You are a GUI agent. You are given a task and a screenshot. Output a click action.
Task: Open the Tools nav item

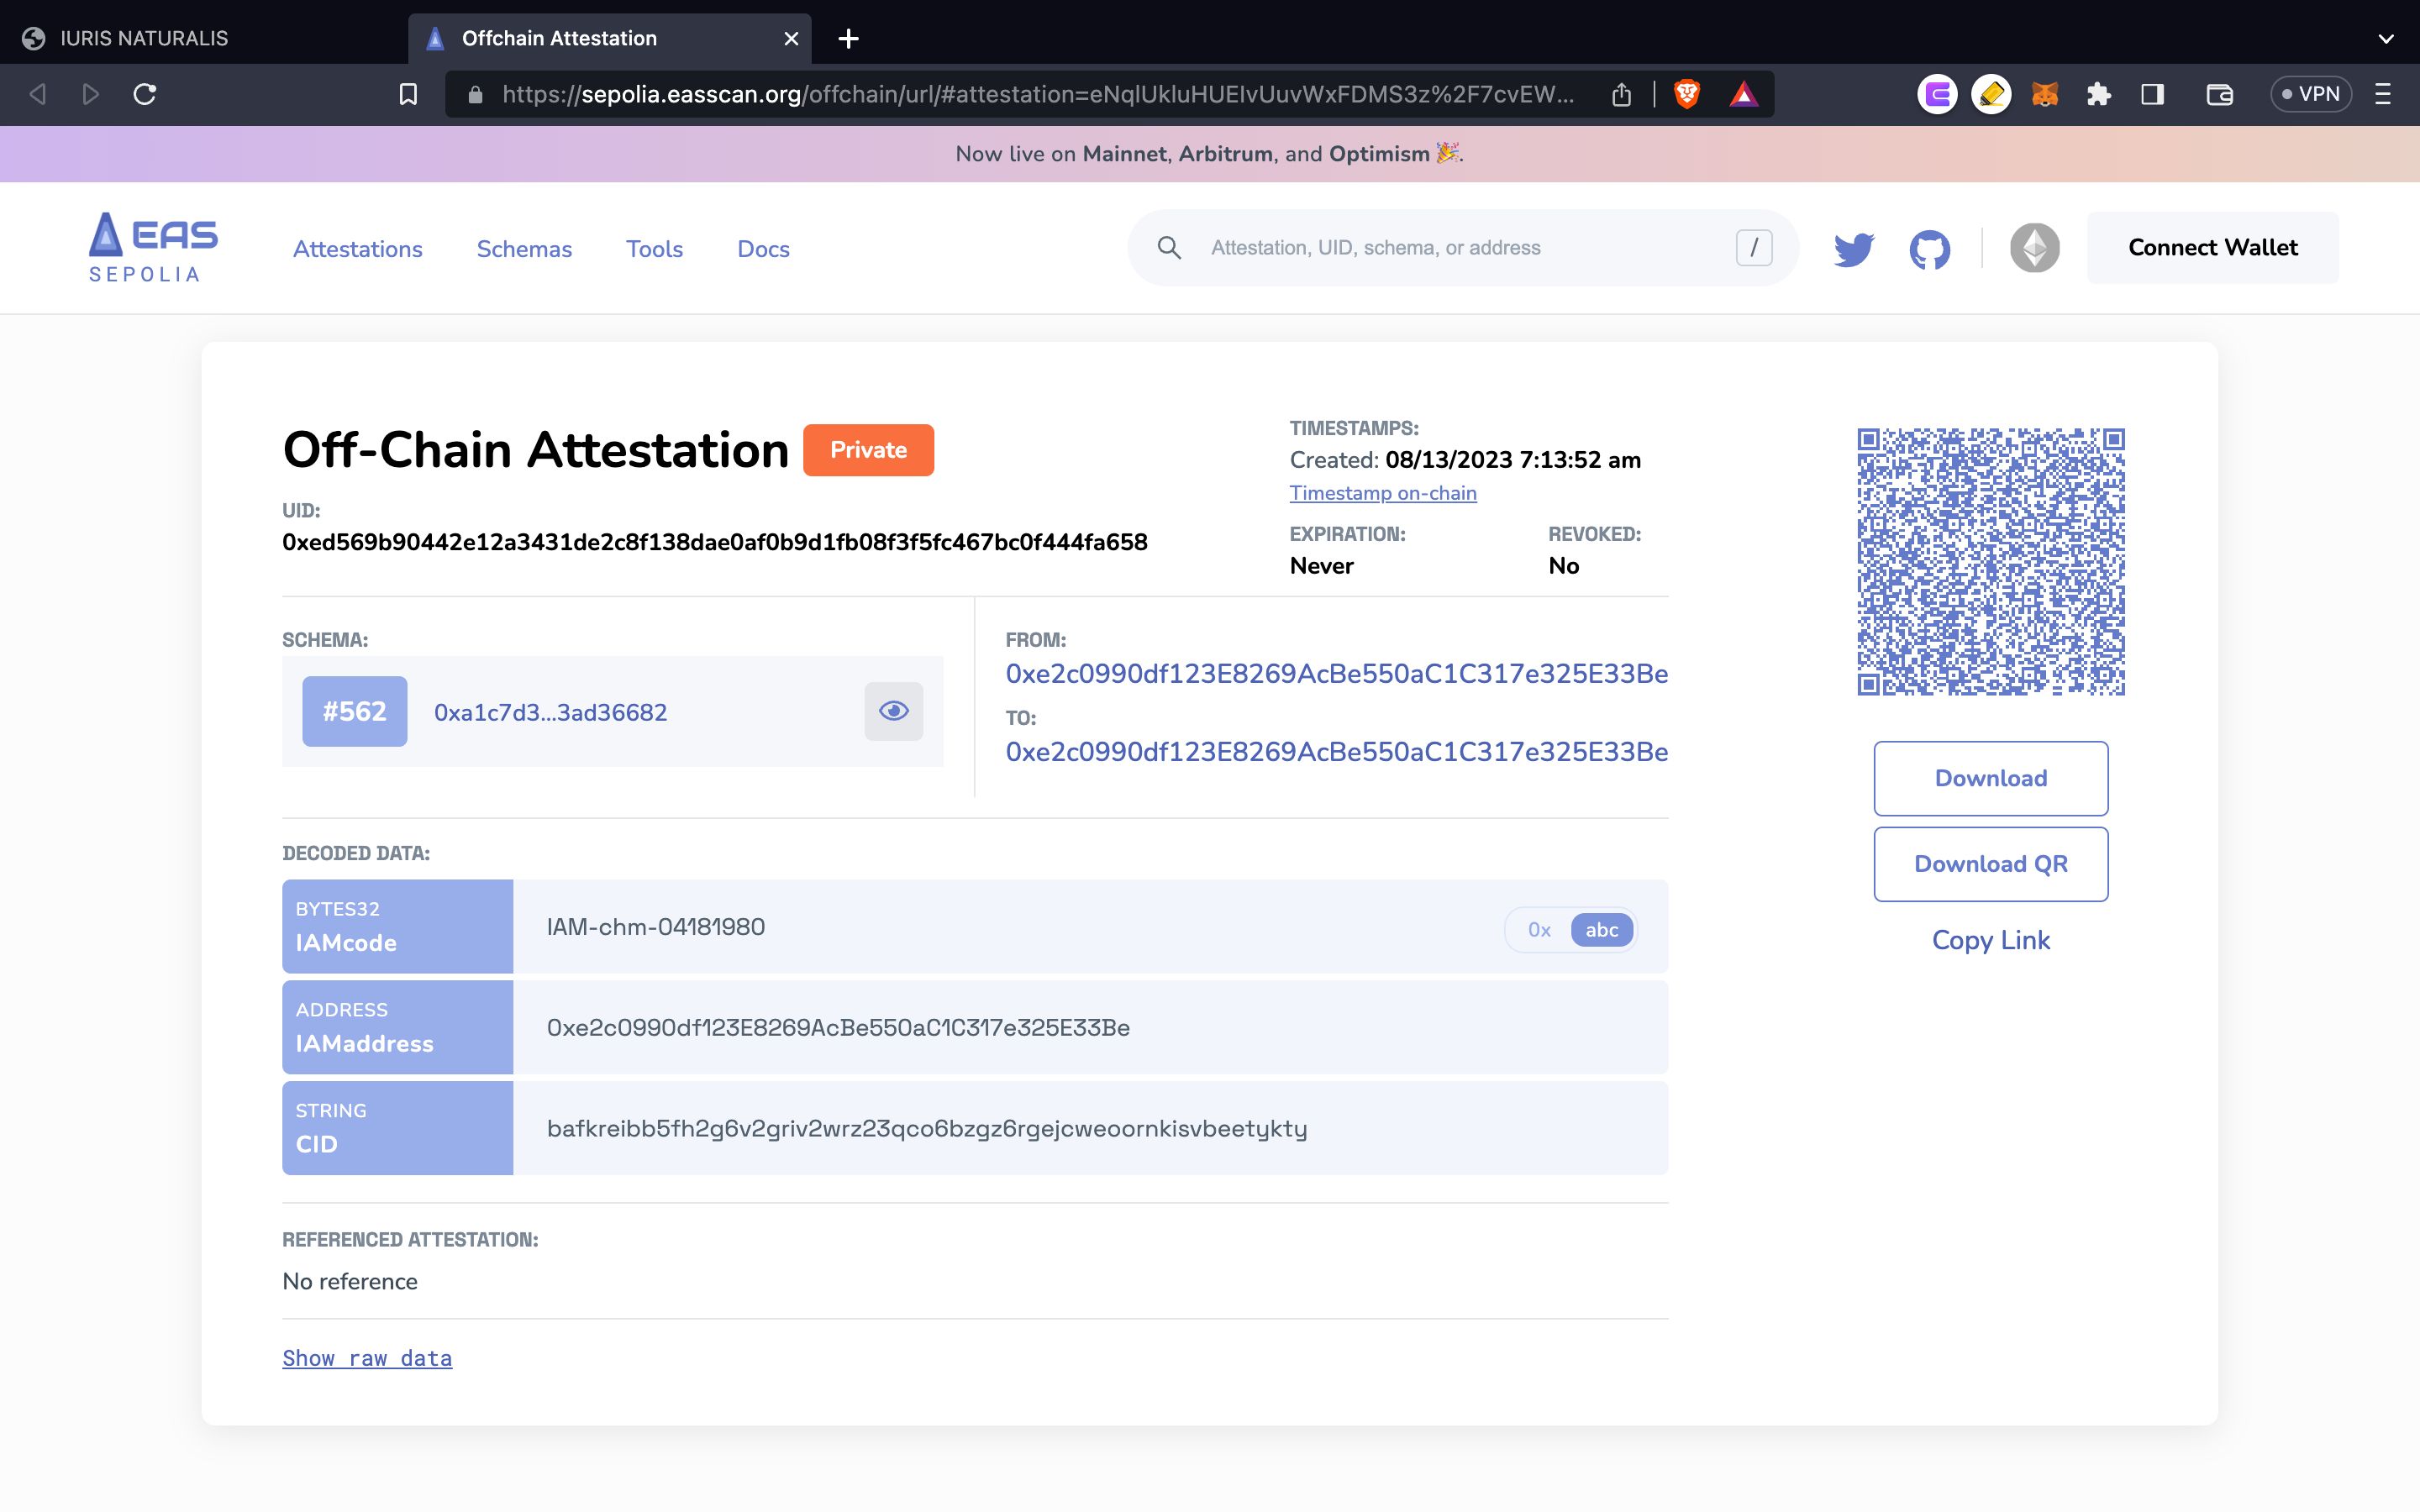pyautogui.click(x=655, y=249)
